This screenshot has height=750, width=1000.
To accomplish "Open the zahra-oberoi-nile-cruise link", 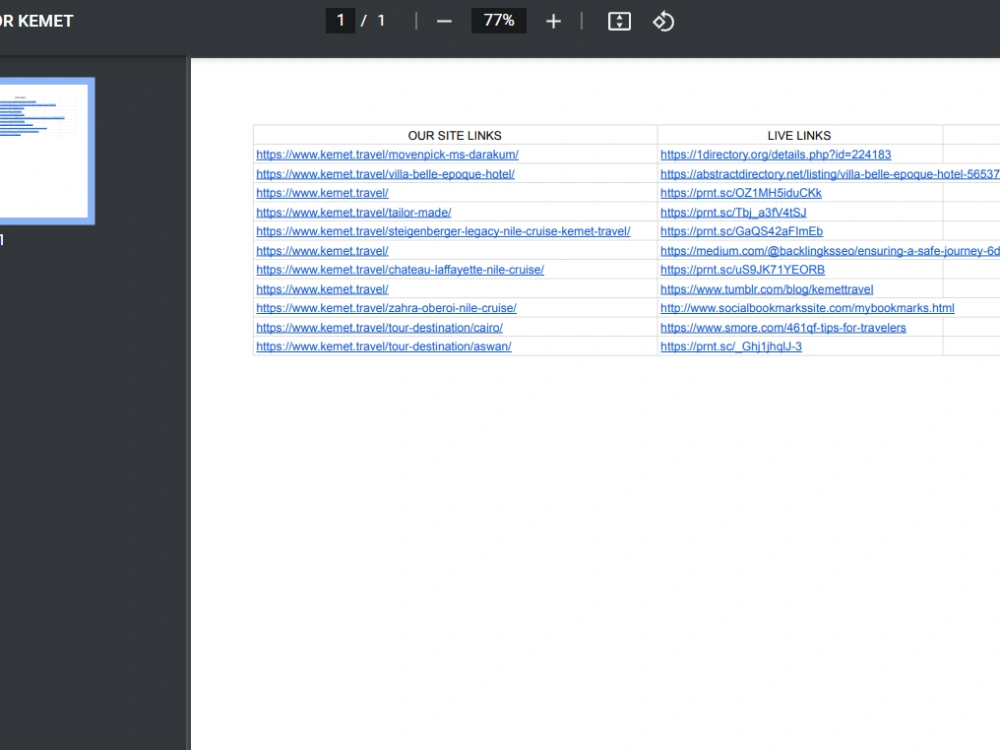I will point(386,307).
